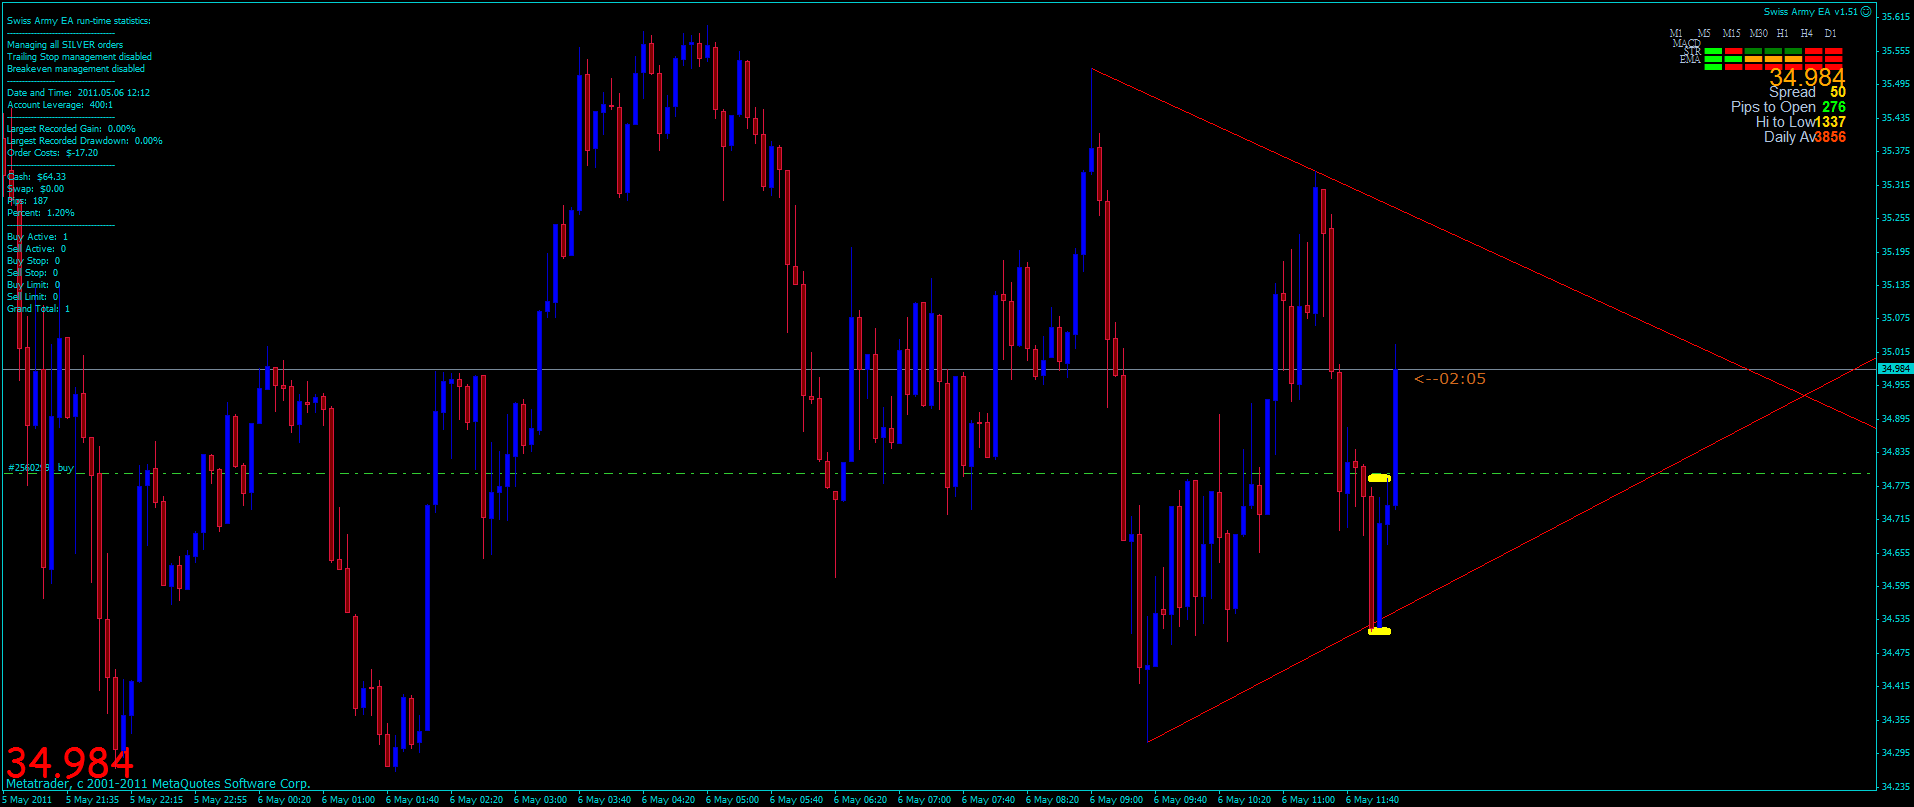Click the H4 timeframe column header
The image size is (1914, 807).
(x=1806, y=33)
